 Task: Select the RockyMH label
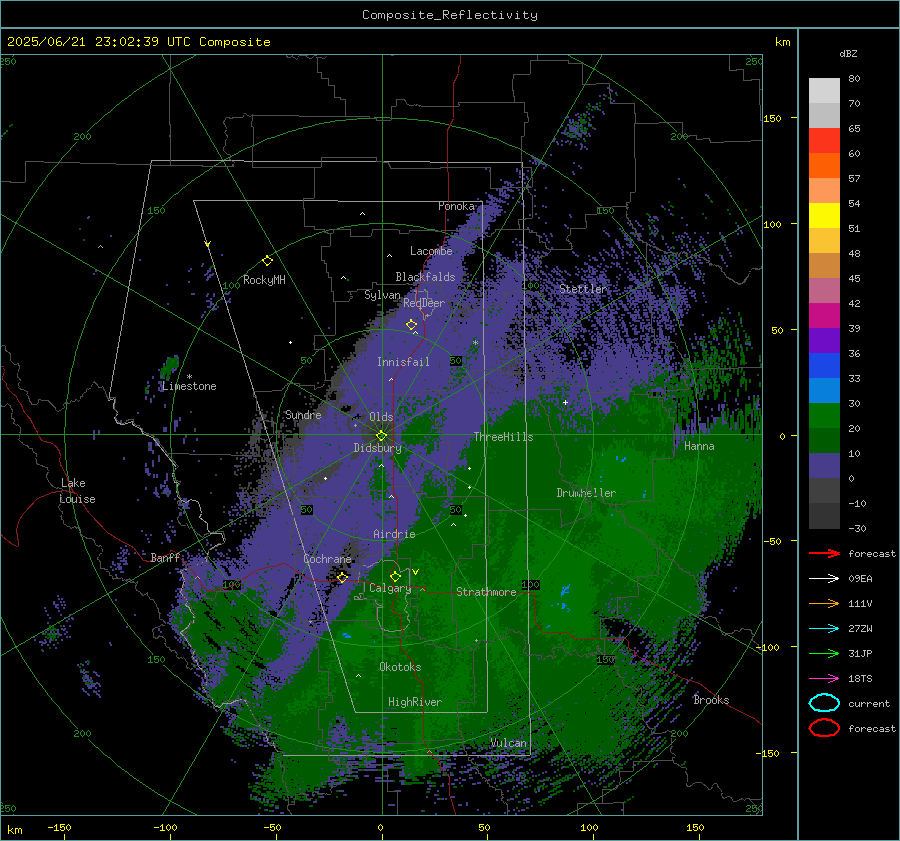[x=264, y=280]
